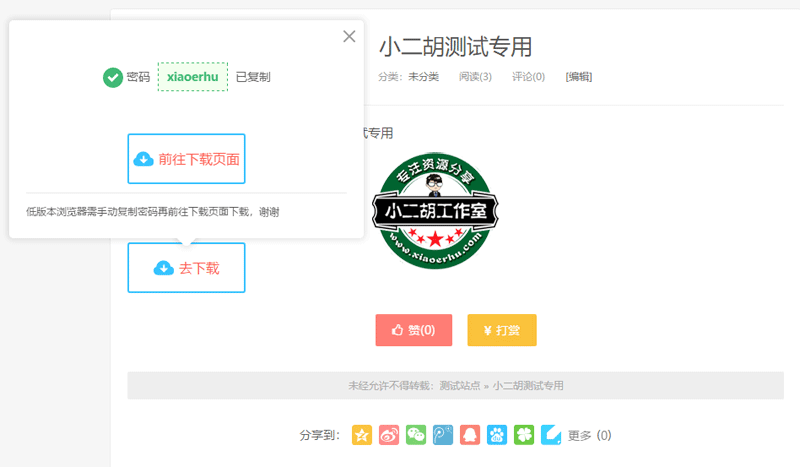Click the 密码 label in popup
Image resolution: width=800 pixels, height=467 pixels.
coord(138,77)
